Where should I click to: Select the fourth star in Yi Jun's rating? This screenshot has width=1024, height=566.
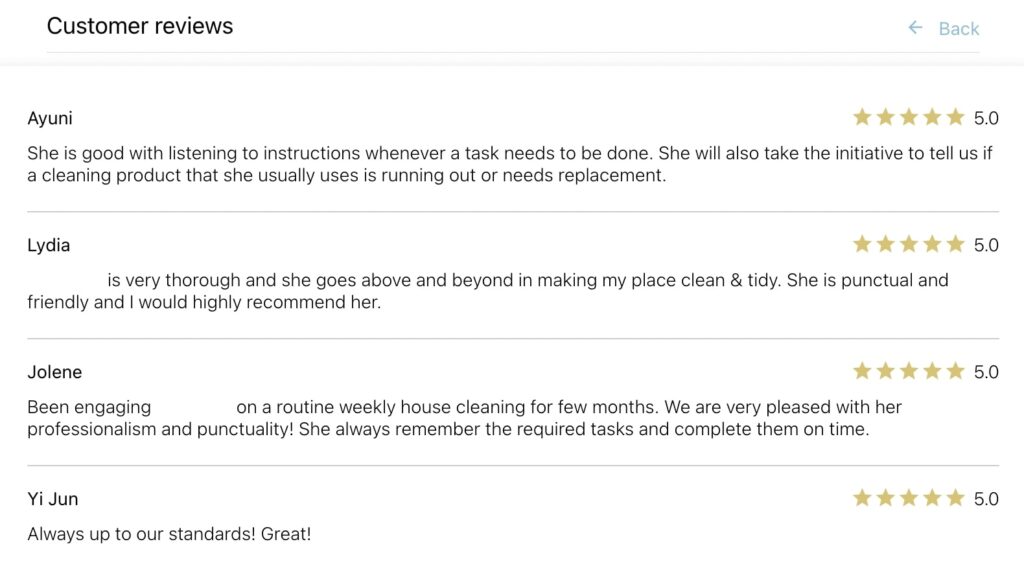click(932, 498)
